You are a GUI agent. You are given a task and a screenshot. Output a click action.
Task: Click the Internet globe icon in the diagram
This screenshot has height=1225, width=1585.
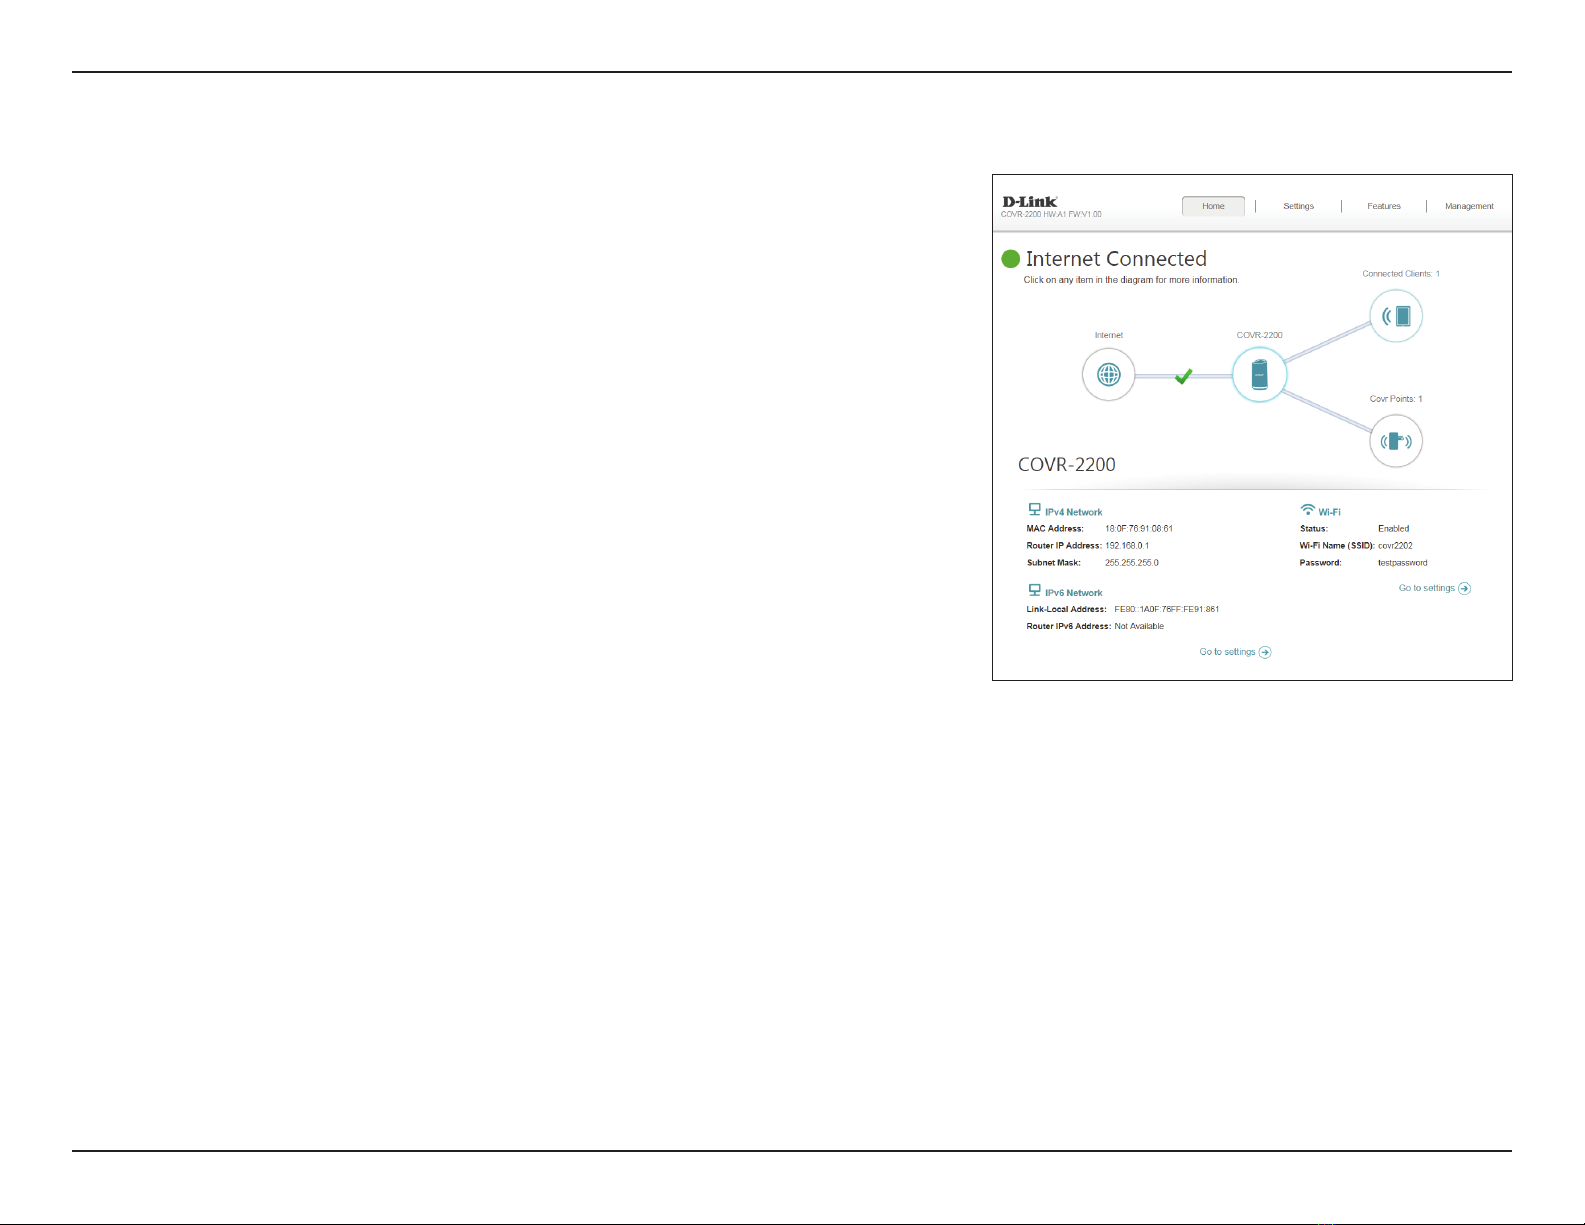(1108, 375)
